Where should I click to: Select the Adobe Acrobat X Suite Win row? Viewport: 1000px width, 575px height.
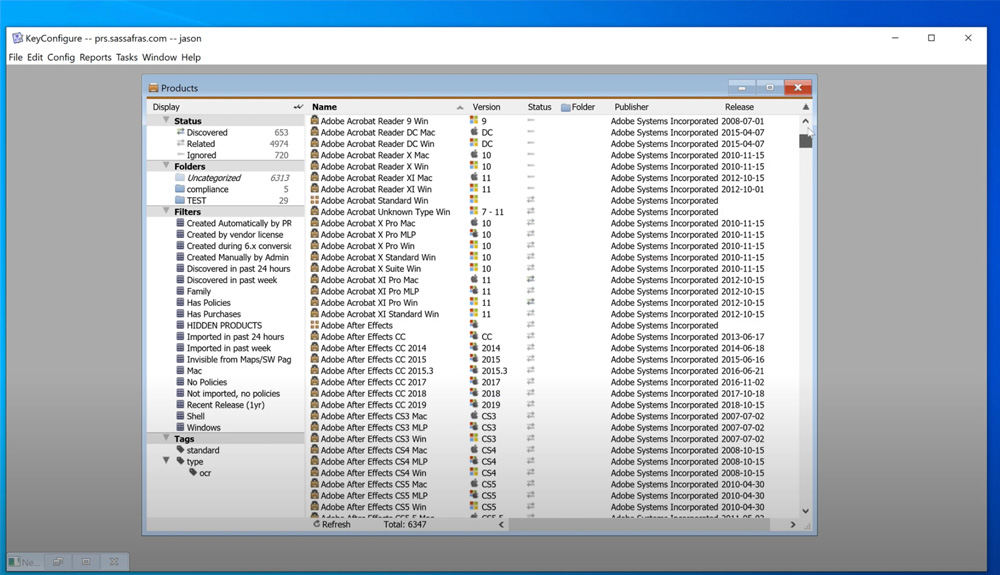coord(553,268)
